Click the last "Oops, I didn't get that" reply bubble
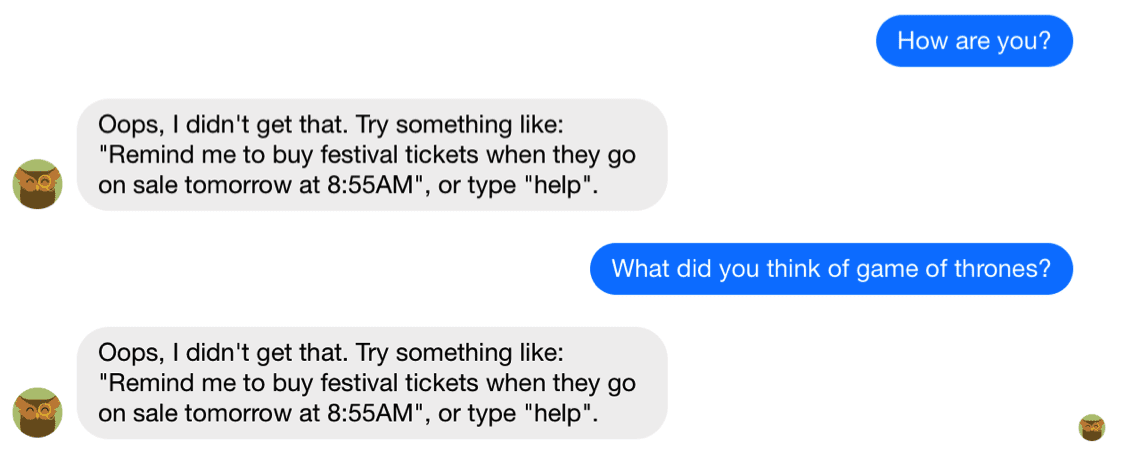The image size is (1125, 459). [x=371, y=383]
